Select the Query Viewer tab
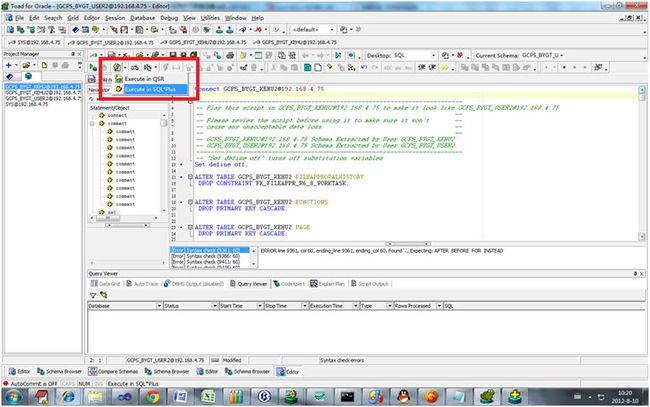The width and height of the screenshot is (650, 407). coord(248,284)
